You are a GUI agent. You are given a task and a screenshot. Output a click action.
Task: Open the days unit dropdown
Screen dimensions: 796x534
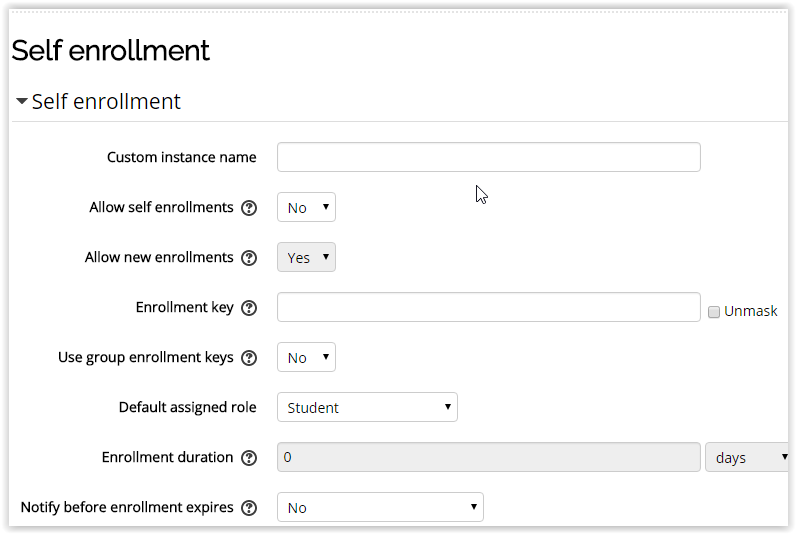747,457
